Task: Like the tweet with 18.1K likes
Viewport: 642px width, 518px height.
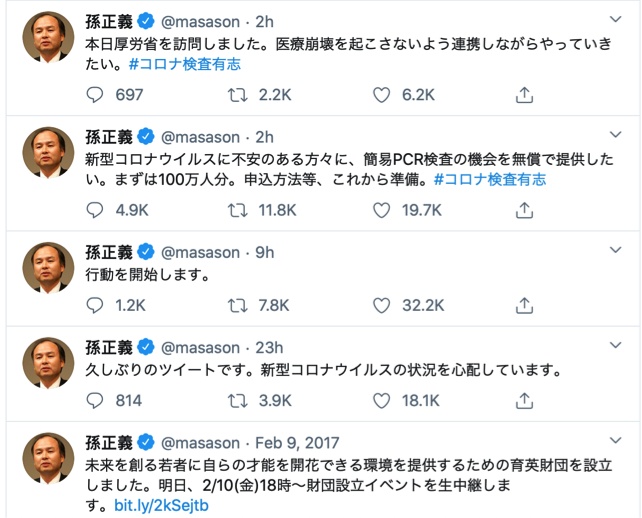Action: 382,401
